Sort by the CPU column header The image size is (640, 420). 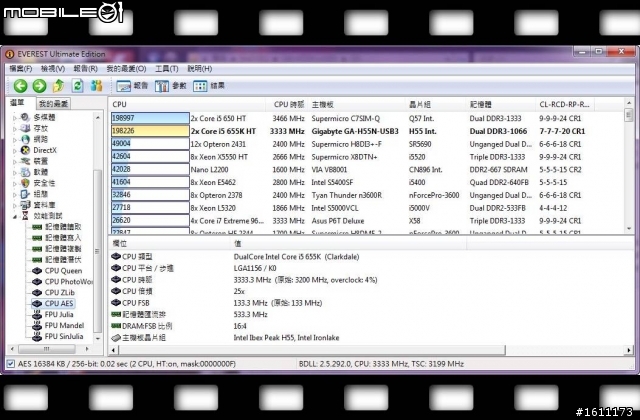(188, 104)
